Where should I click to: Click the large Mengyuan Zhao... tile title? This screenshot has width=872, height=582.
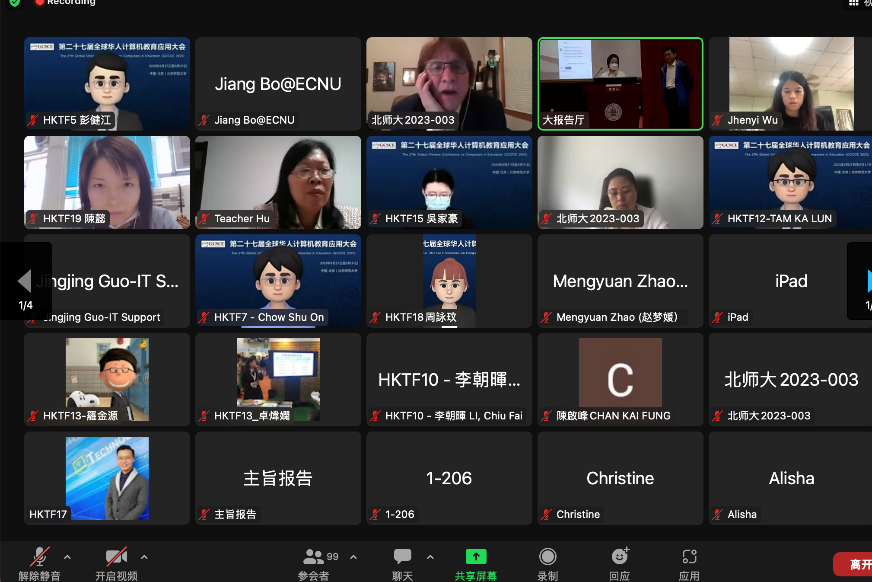coord(620,281)
